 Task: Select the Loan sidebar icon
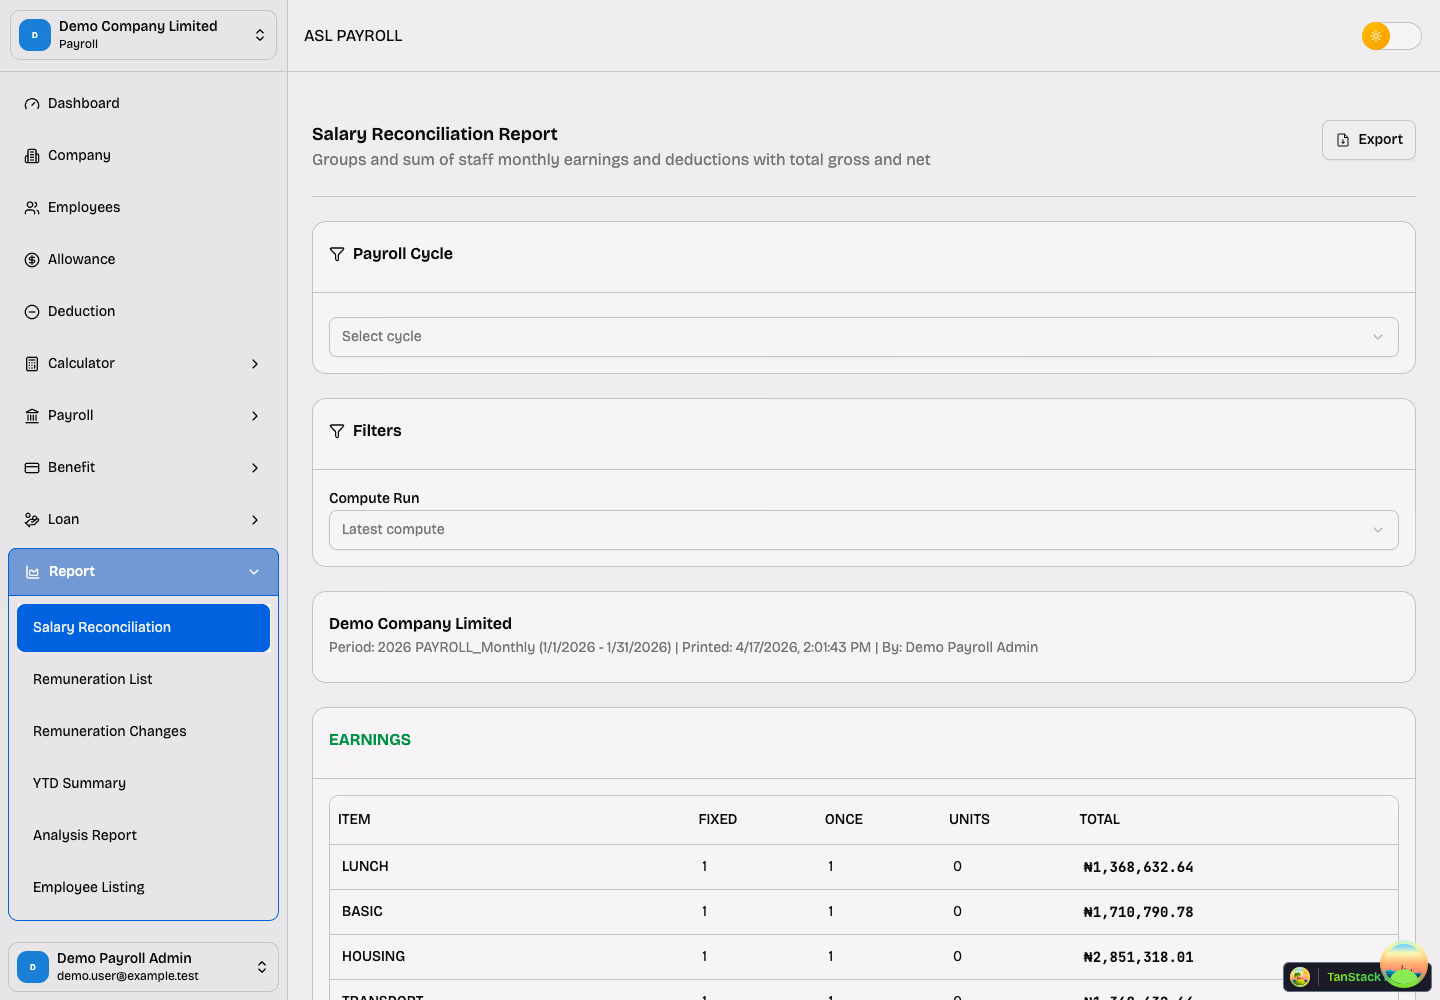pos(32,519)
